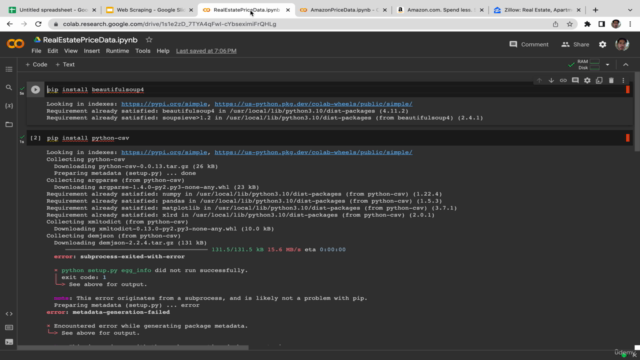
Task: Expand the RAM and Disk runtime dropdown
Action: (607, 64)
